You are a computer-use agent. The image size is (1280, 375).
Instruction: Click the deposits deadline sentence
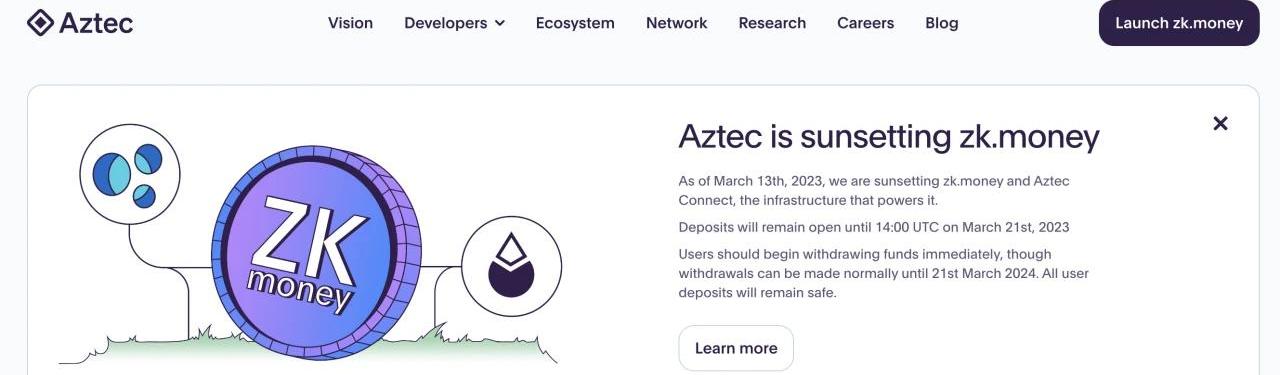(x=874, y=227)
